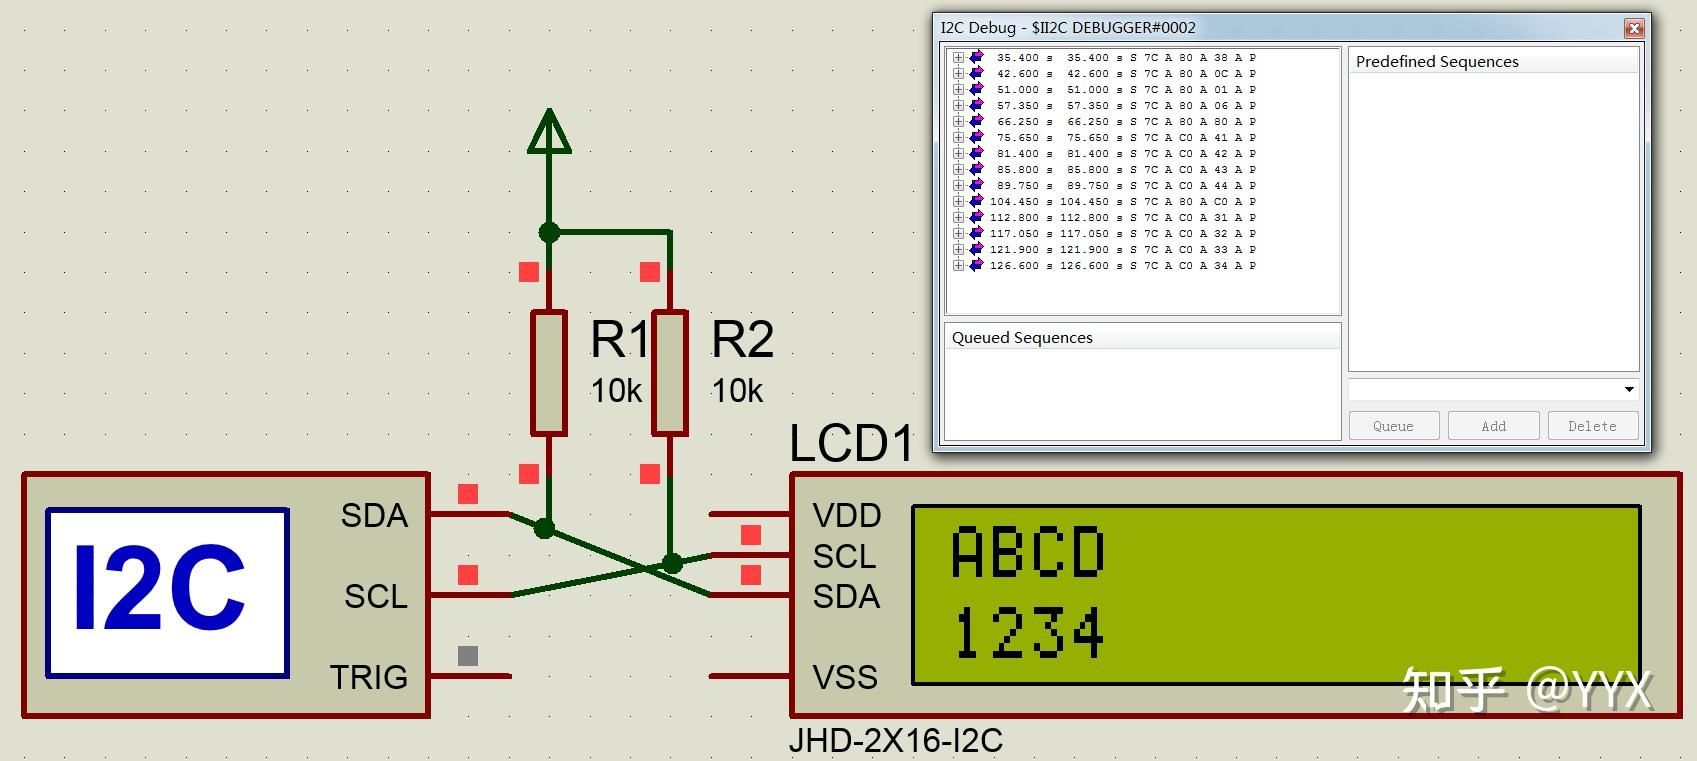Image resolution: width=1697 pixels, height=761 pixels.
Task: Click the junction dot on the SCL wire
Action: pyautogui.click(x=673, y=564)
